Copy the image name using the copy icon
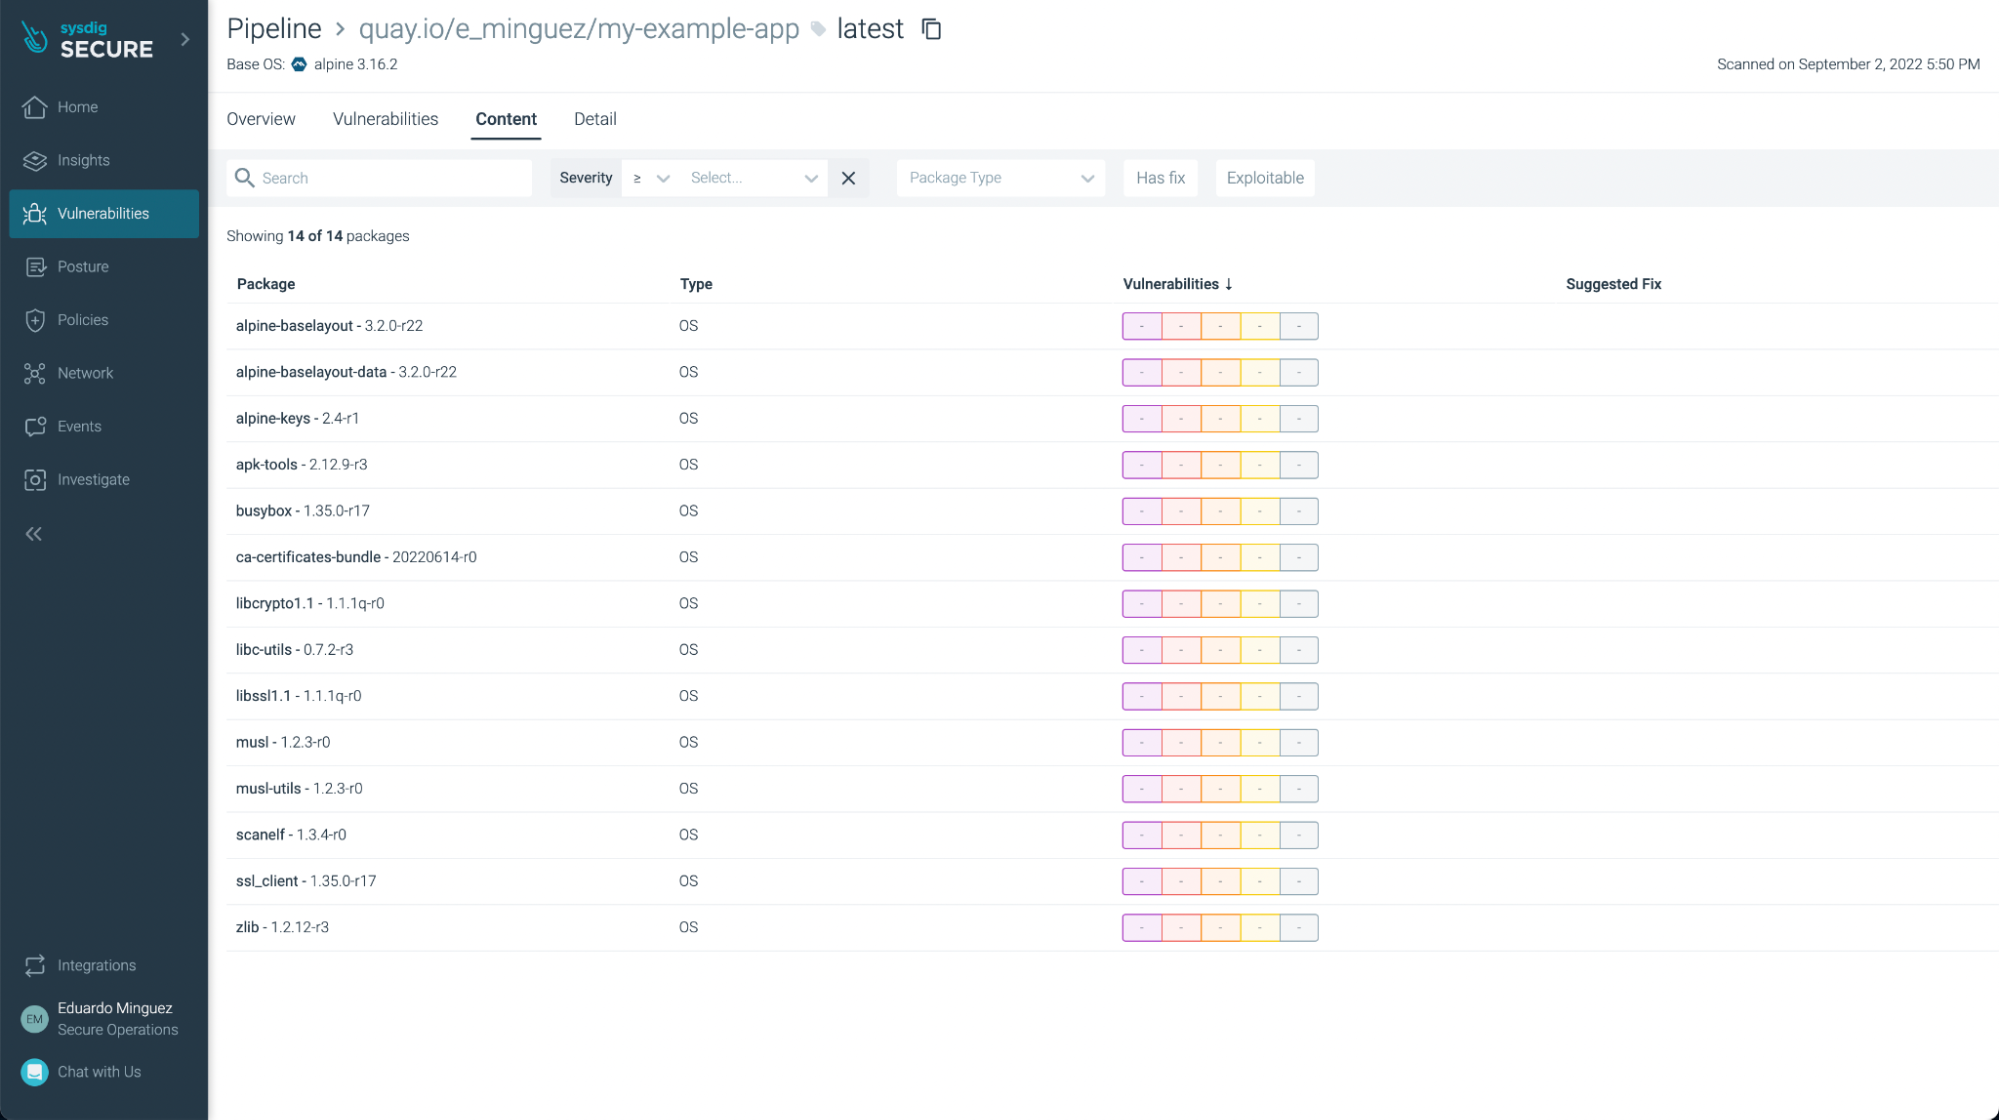The image size is (1999, 1120). [930, 29]
